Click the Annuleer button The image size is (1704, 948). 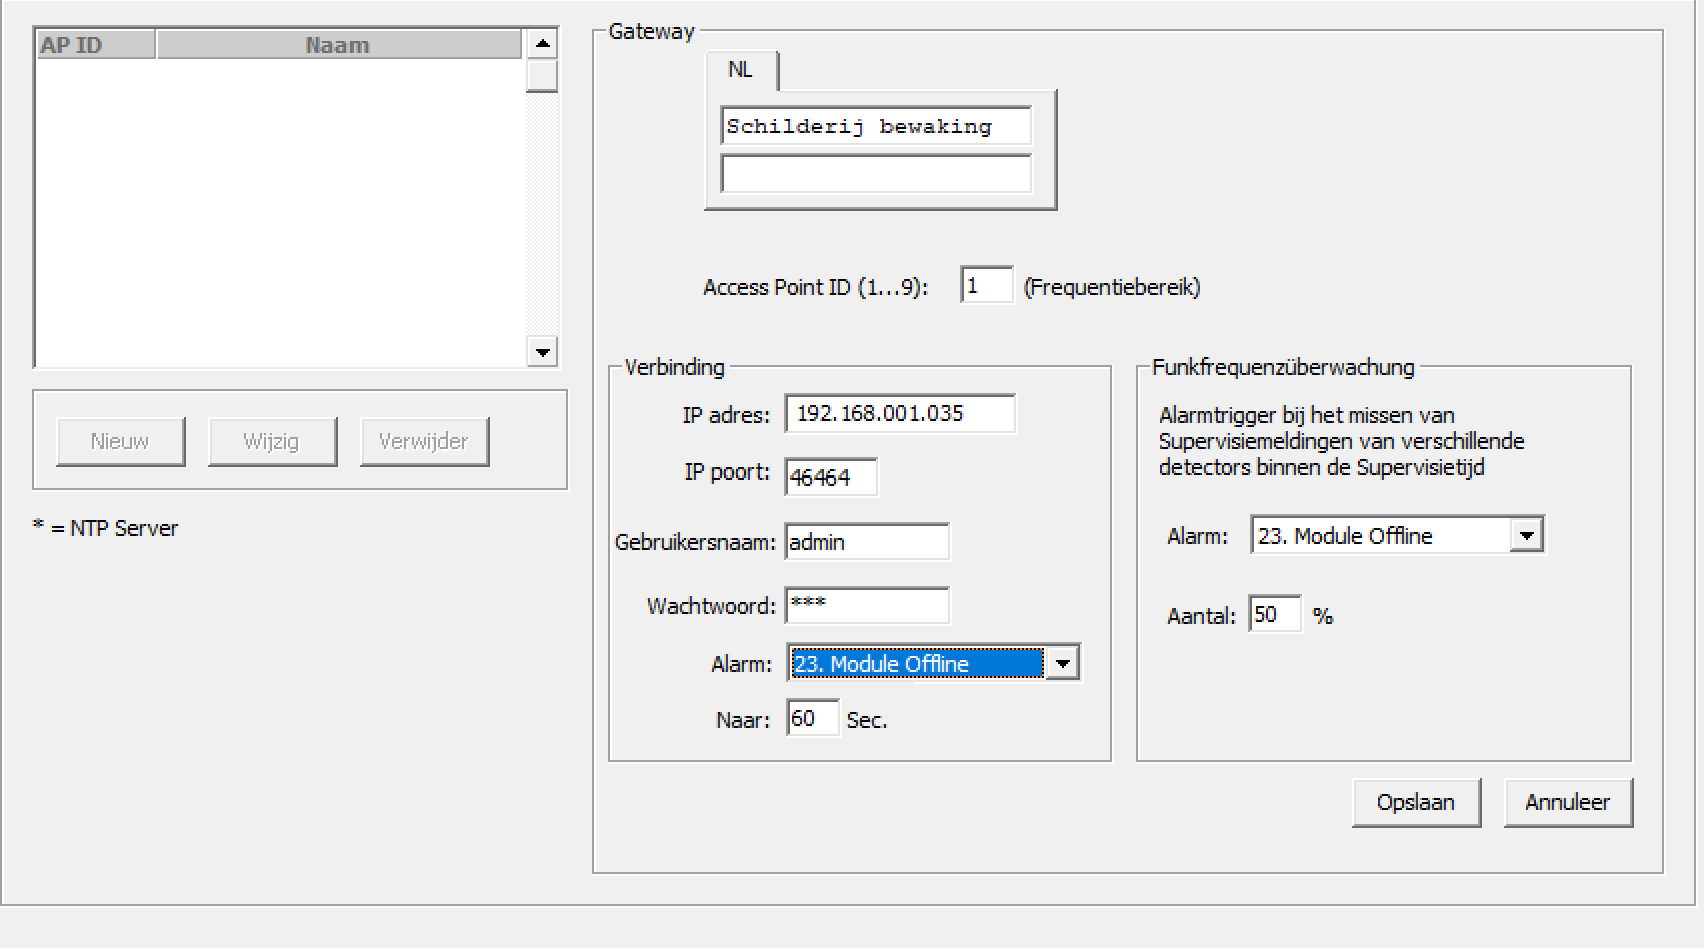tap(1567, 803)
